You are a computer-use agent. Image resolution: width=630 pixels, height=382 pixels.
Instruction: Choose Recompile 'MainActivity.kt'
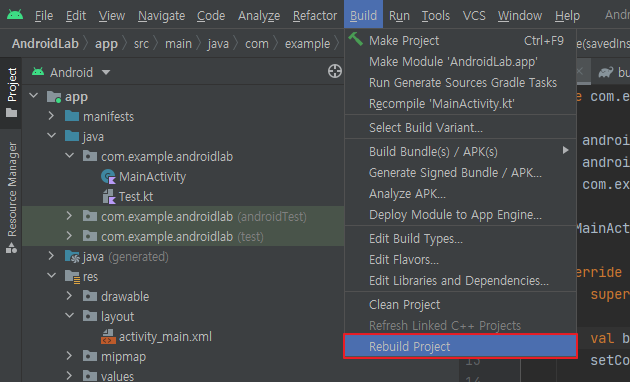coord(460,104)
